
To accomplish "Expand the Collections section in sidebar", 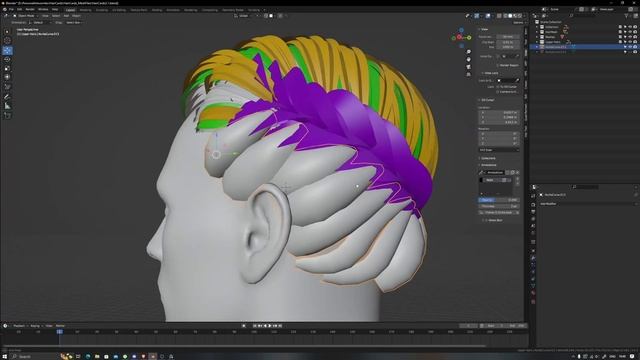I will [487, 158].
